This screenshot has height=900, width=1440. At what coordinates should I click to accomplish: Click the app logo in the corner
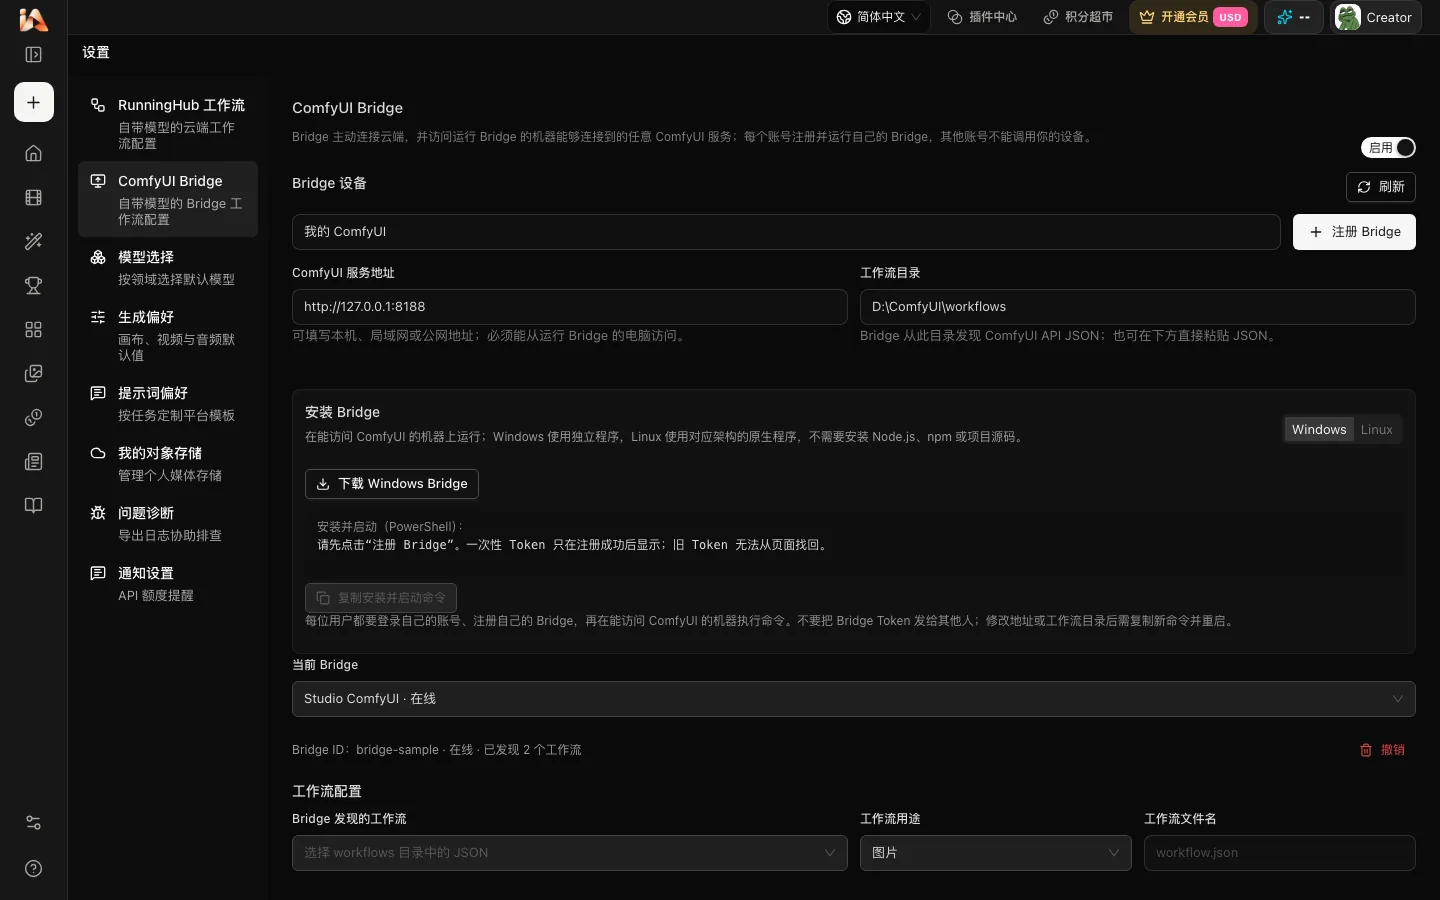click(x=33, y=19)
